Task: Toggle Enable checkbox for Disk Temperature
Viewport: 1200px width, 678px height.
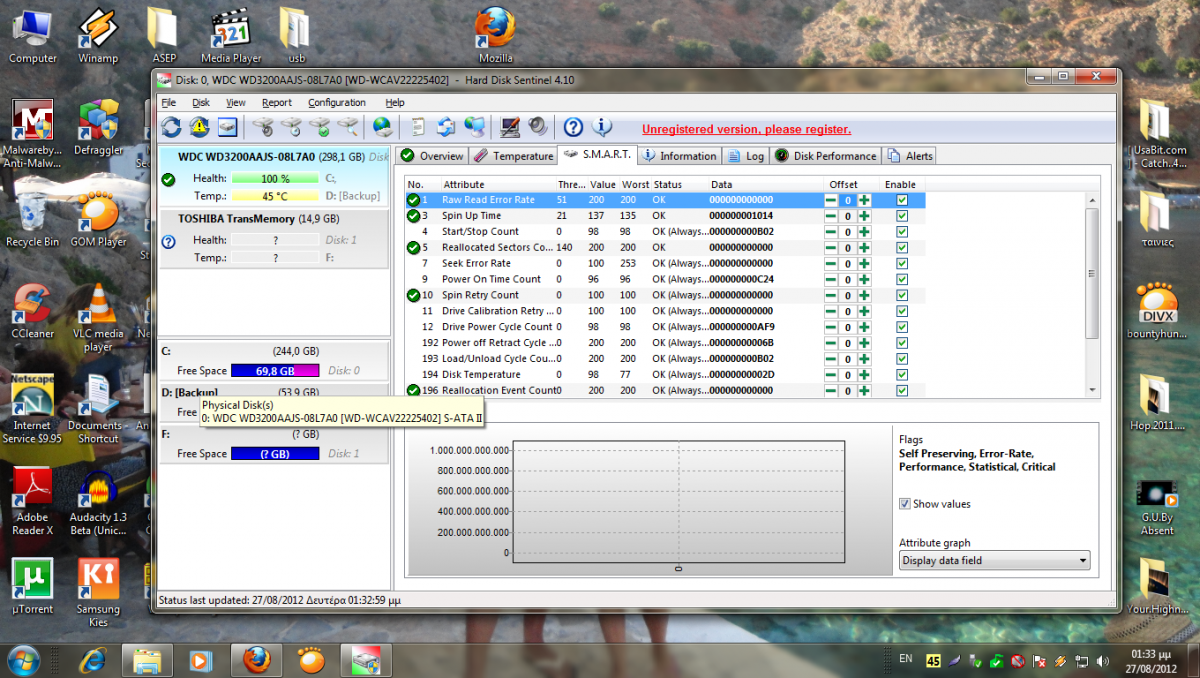Action: click(902, 374)
